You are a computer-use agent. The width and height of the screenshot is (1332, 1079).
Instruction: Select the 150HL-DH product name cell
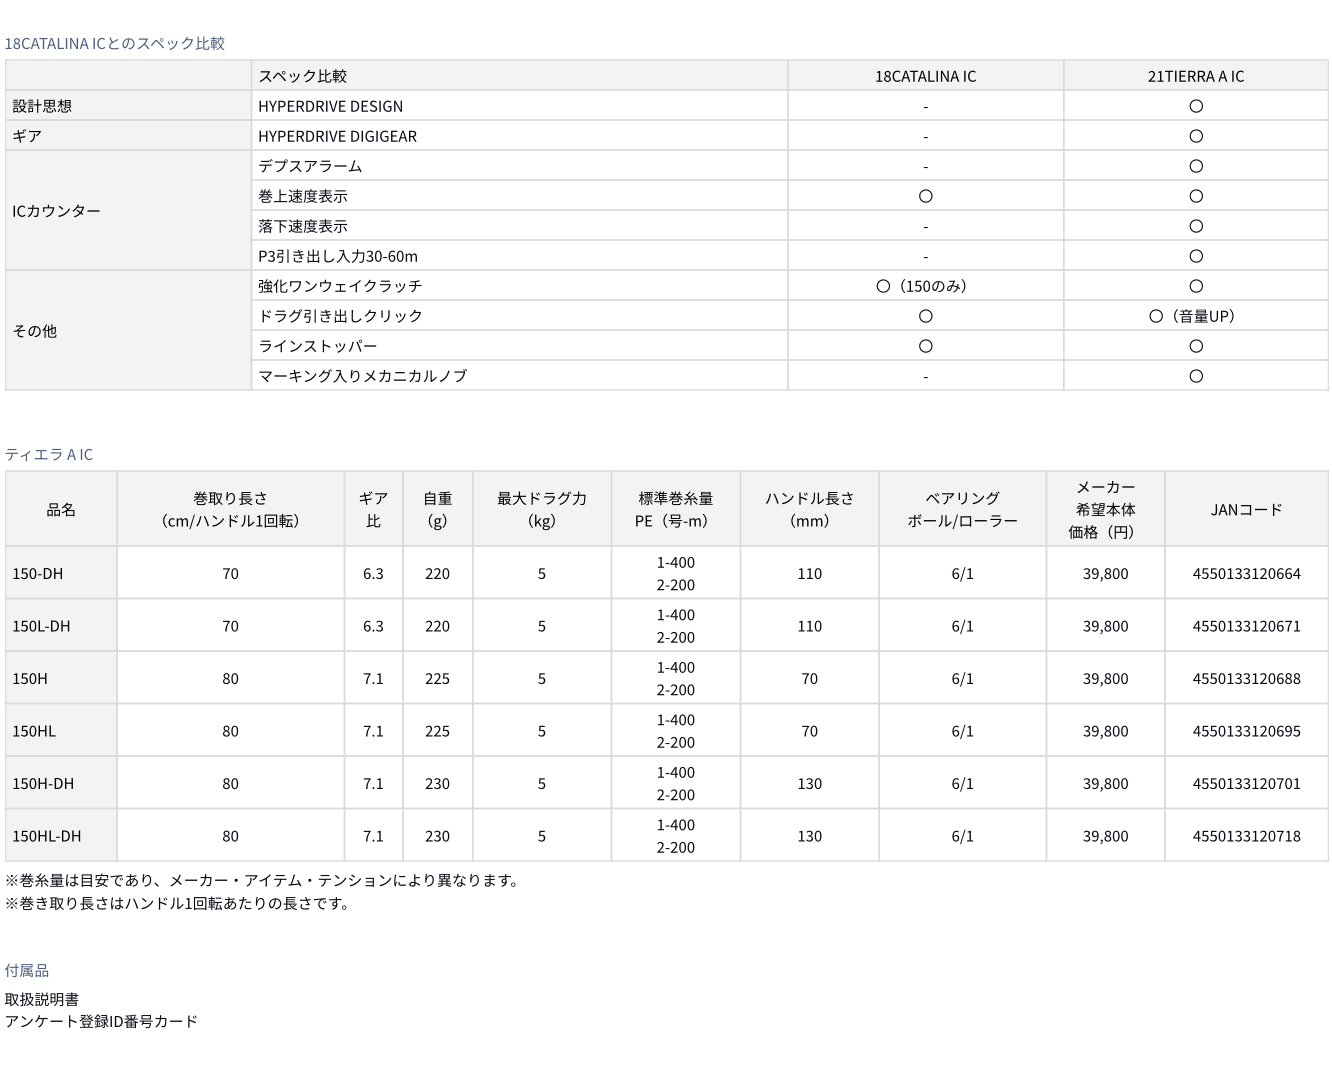47,836
